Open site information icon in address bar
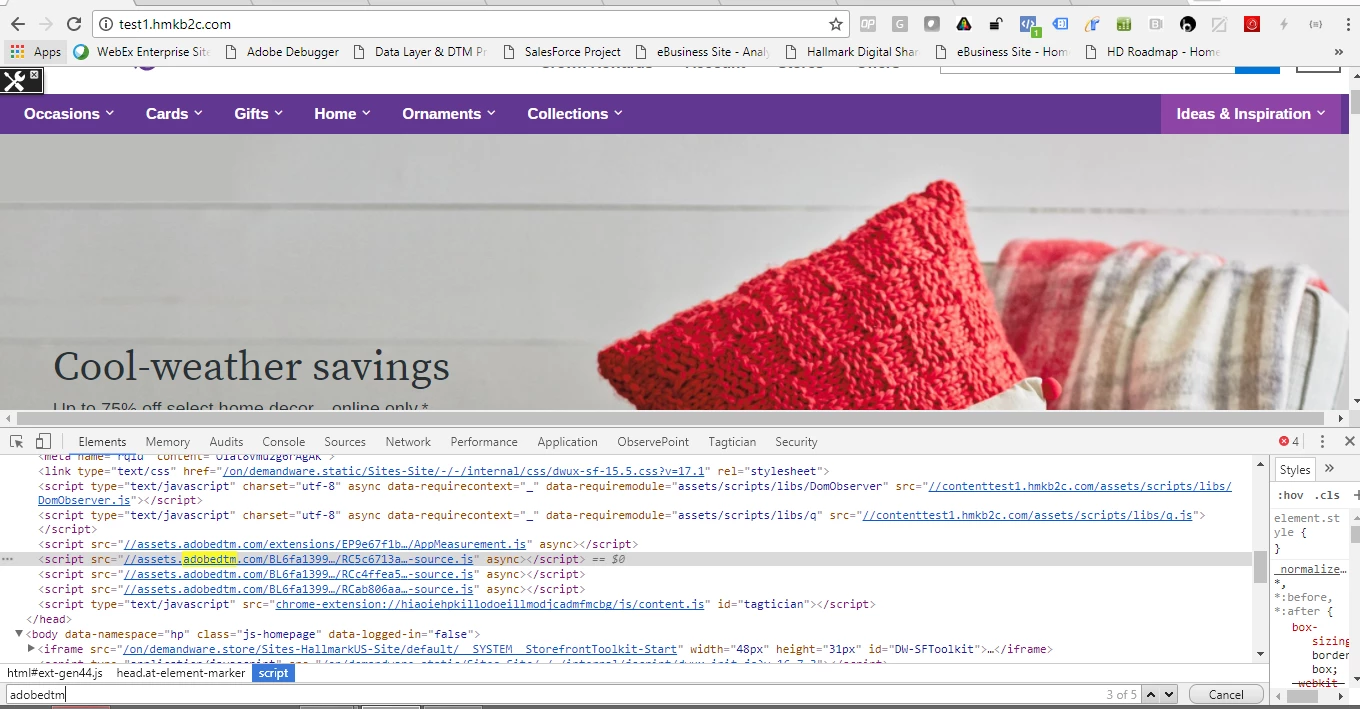1360x709 pixels. (x=106, y=24)
